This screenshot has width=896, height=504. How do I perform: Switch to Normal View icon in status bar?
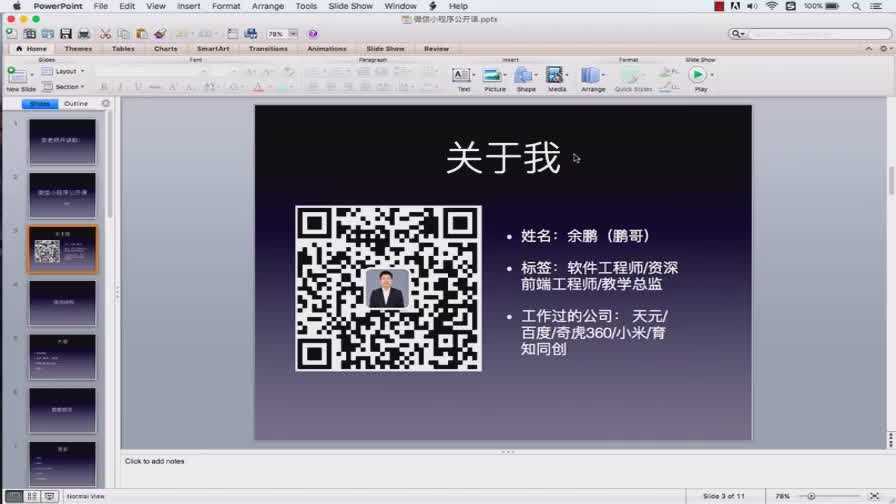coord(14,496)
